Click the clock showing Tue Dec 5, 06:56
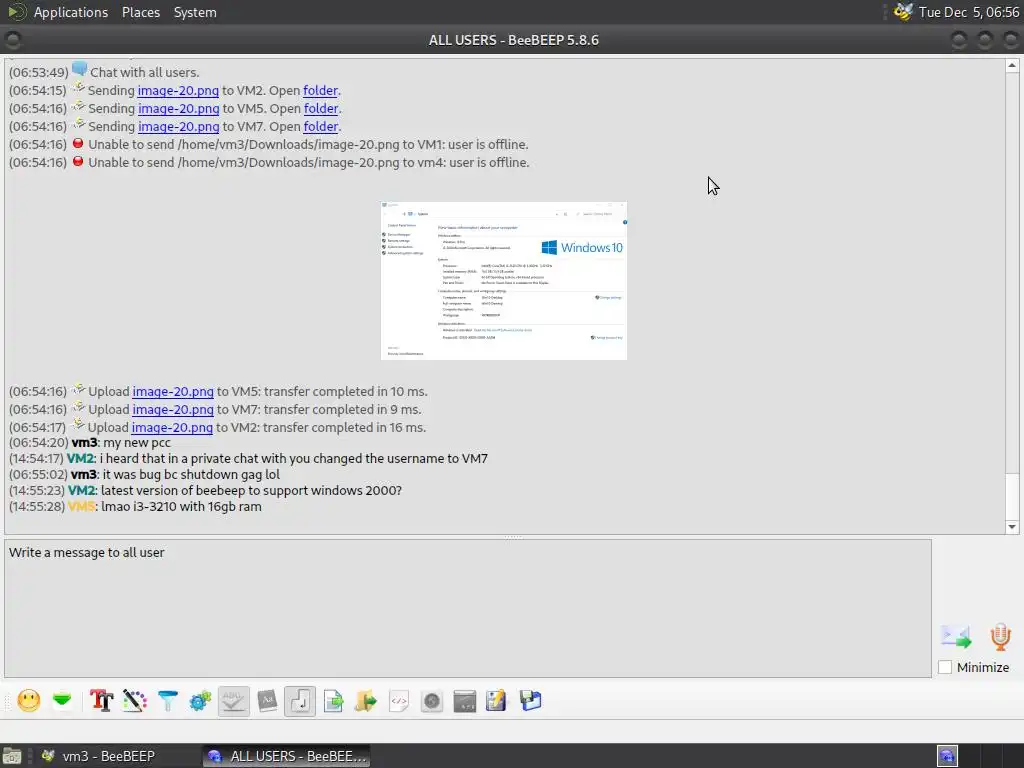Viewport: 1024px width, 768px height. (x=968, y=12)
